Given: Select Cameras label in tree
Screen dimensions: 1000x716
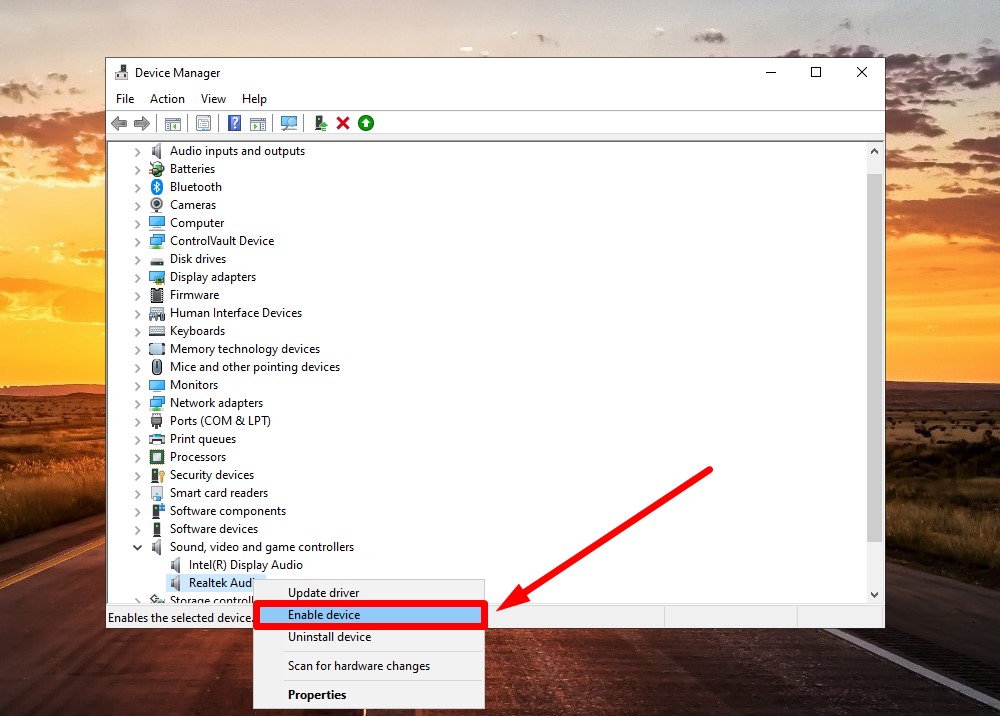Looking at the screenshot, I should [x=193, y=205].
